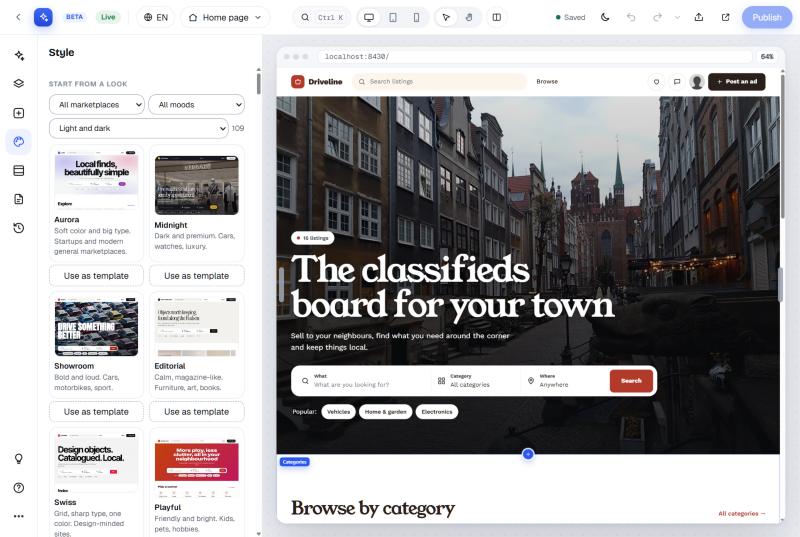Image resolution: width=800 pixels, height=537 pixels.
Task: Redo the last change
Action: (x=657, y=17)
